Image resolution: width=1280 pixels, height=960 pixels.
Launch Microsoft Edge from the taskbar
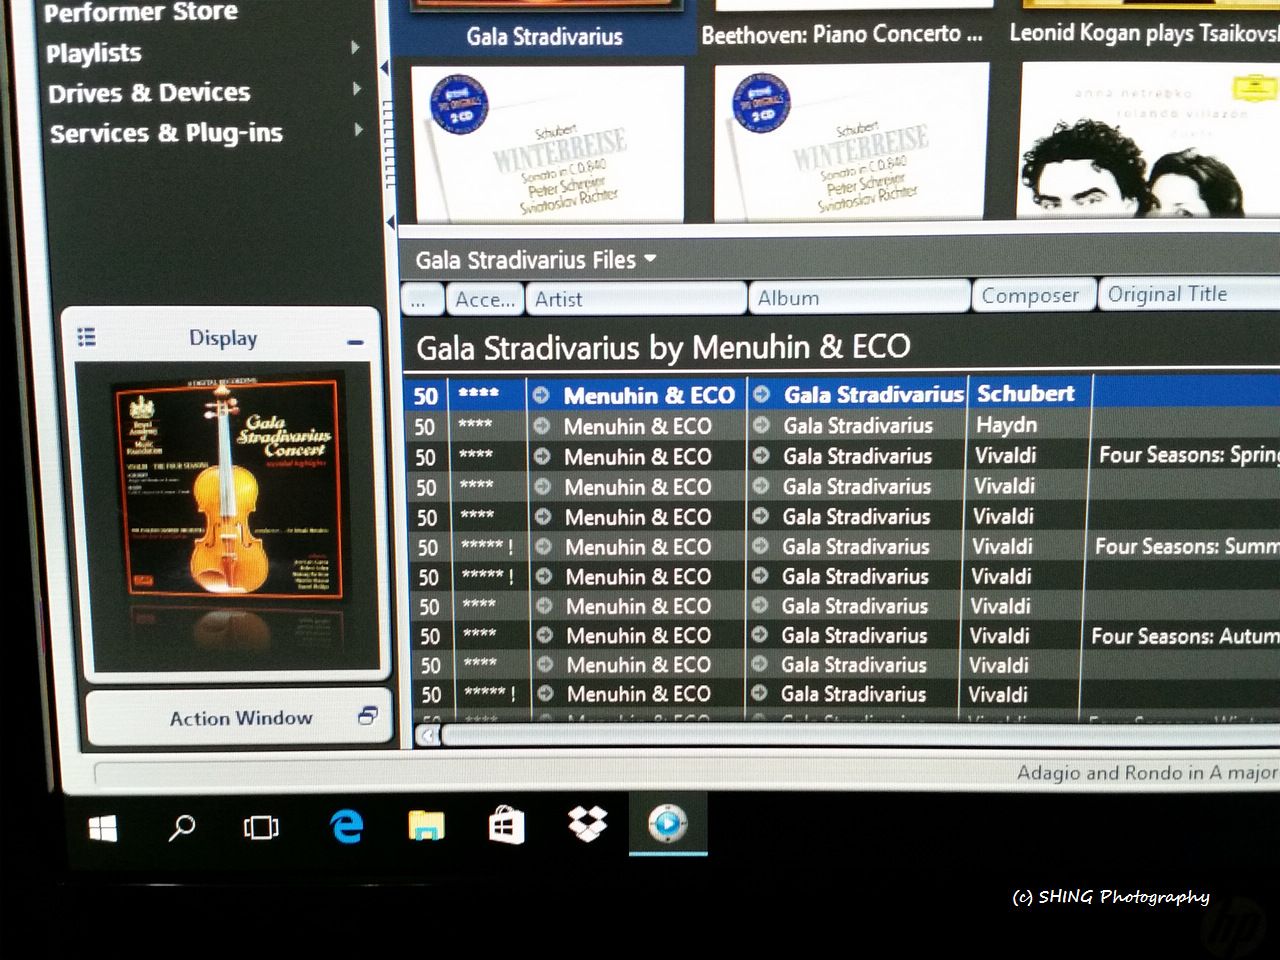tap(346, 826)
